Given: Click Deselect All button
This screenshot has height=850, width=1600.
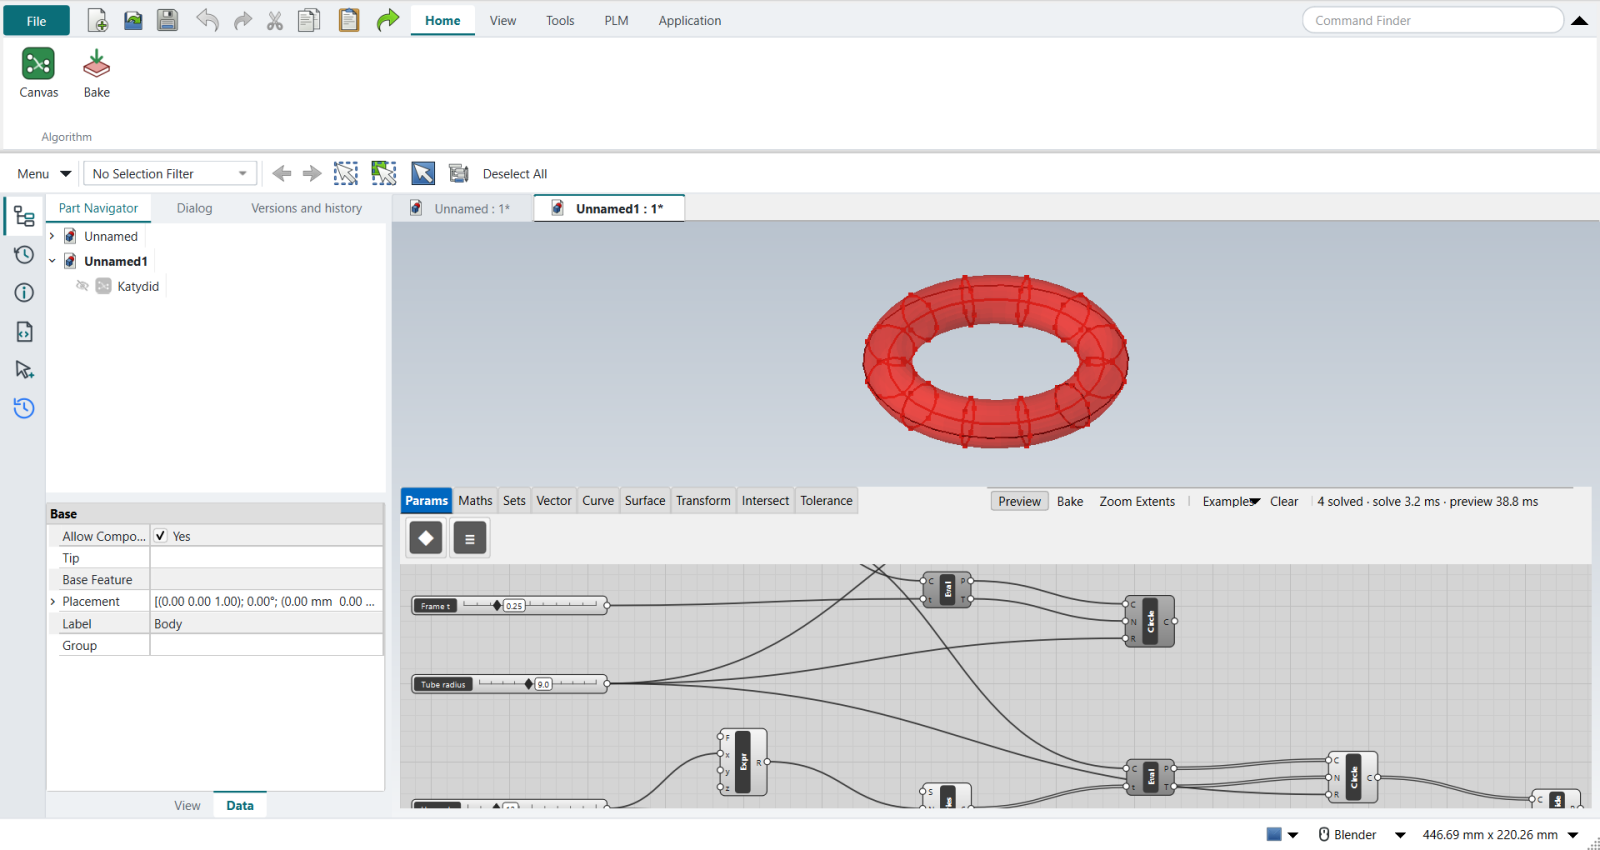Looking at the screenshot, I should (x=515, y=174).
